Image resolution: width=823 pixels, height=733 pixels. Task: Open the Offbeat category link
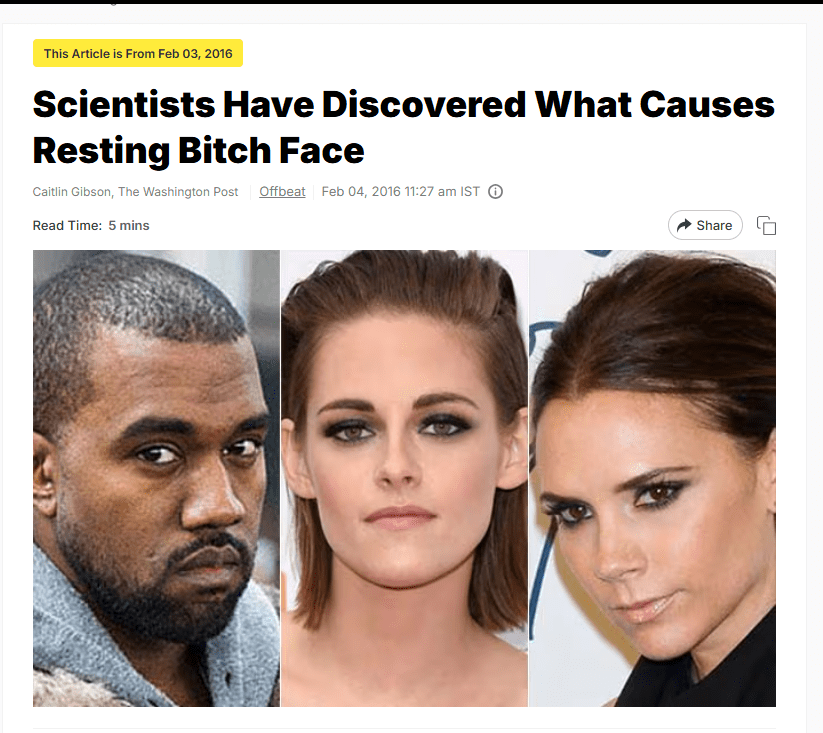tap(282, 192)
